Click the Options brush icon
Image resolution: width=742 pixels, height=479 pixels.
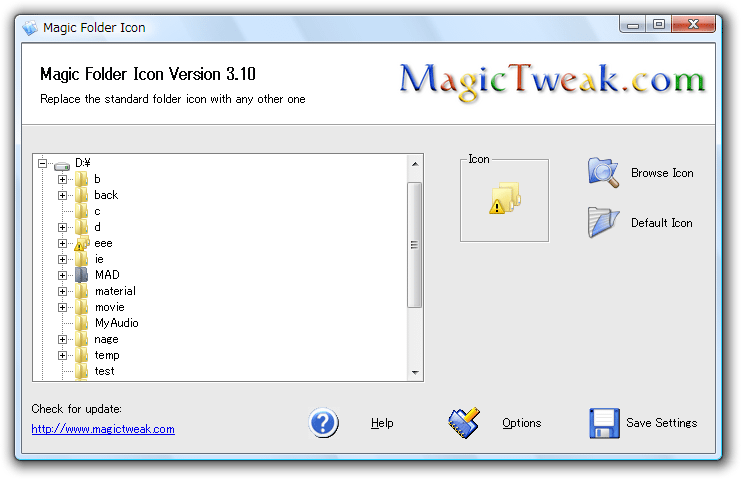point(464,423)
